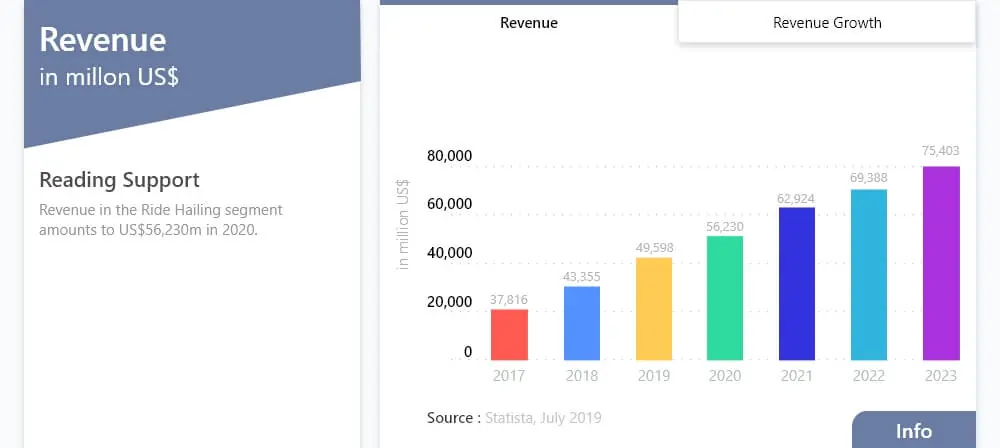Click the 2020 axis label
This screenshot has width=1000, height=448.
click(725, 375)
